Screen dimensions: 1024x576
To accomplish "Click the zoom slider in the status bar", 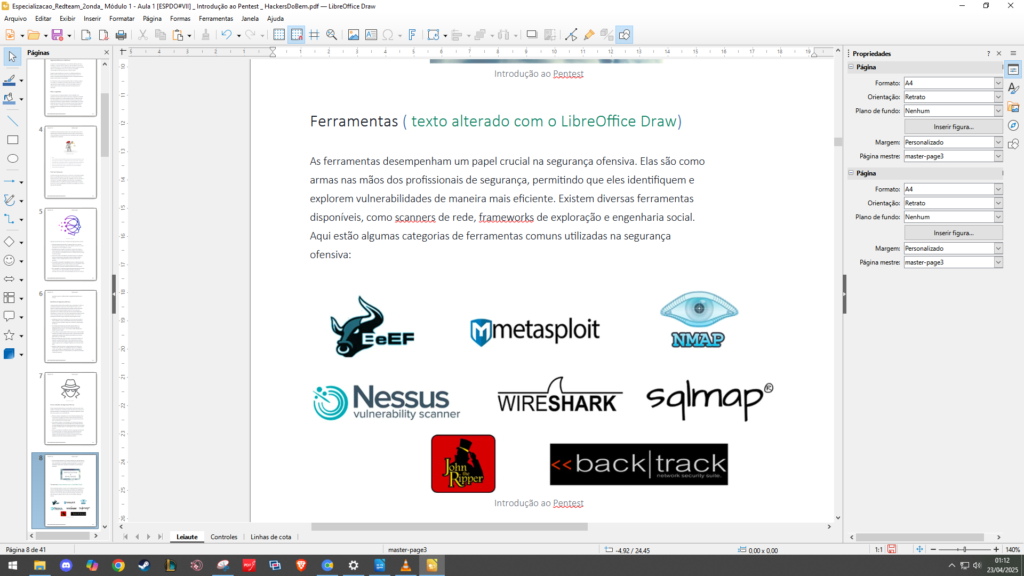I will 960,549.
